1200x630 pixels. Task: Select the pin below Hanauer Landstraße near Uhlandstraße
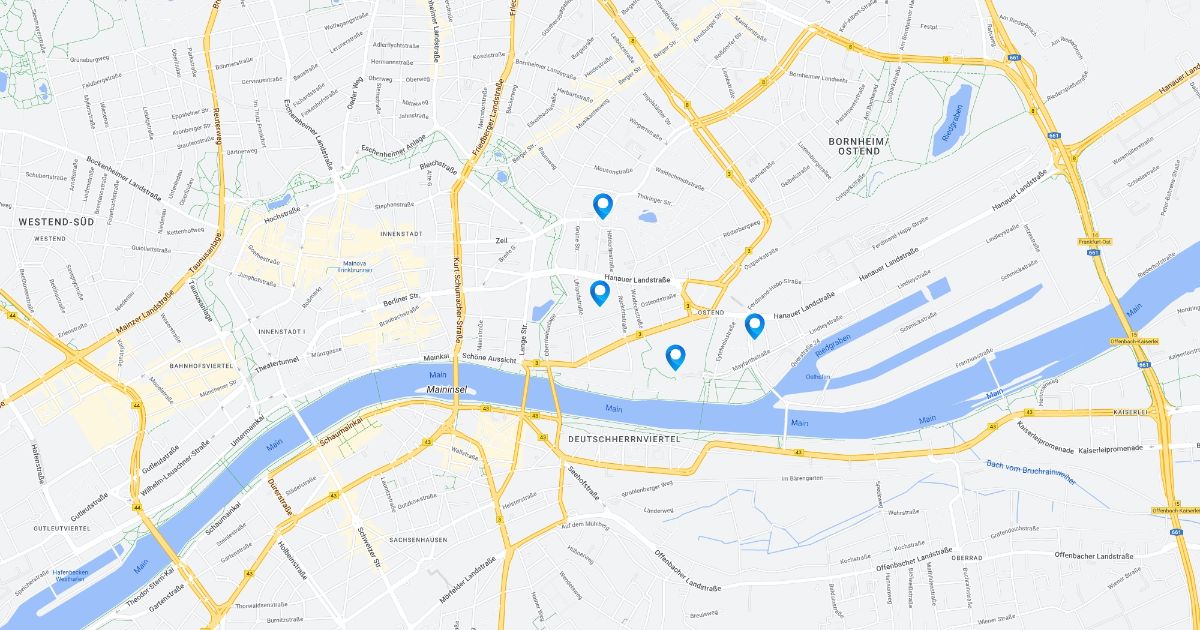(x=600, y=293)
